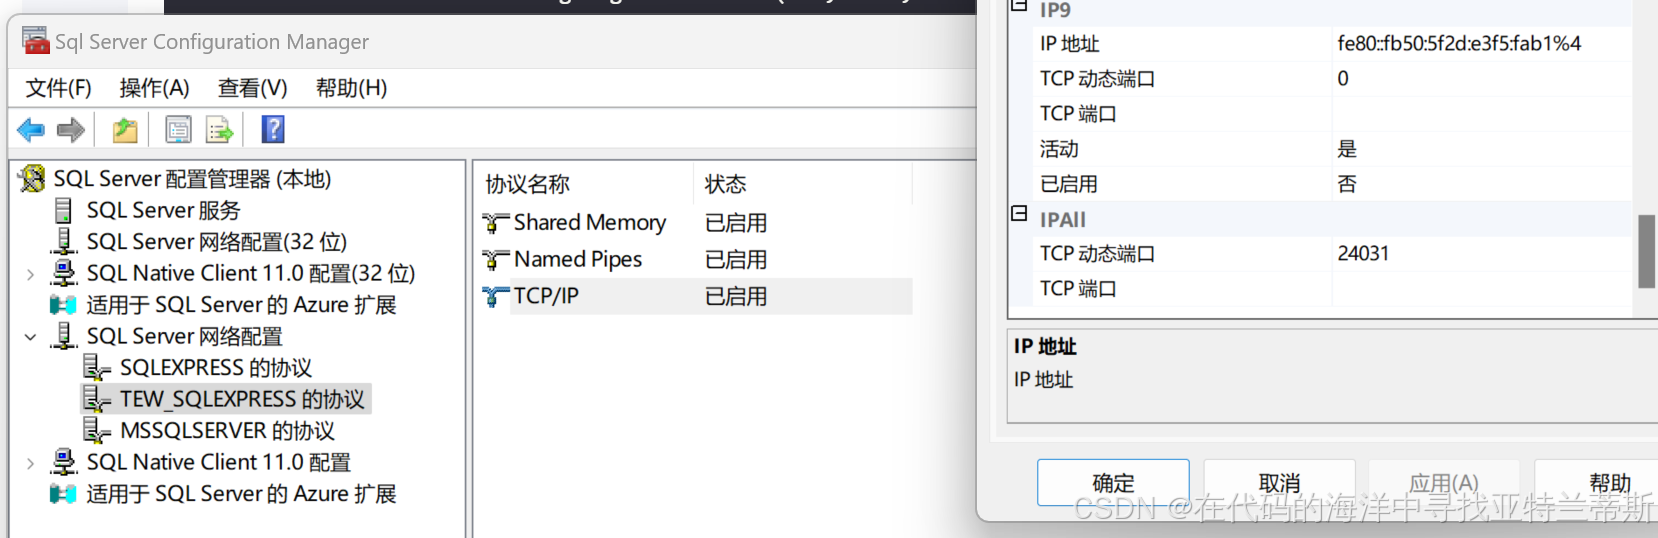Collapse the SQL Server 网络配置 node

click(x=30, y=337)
